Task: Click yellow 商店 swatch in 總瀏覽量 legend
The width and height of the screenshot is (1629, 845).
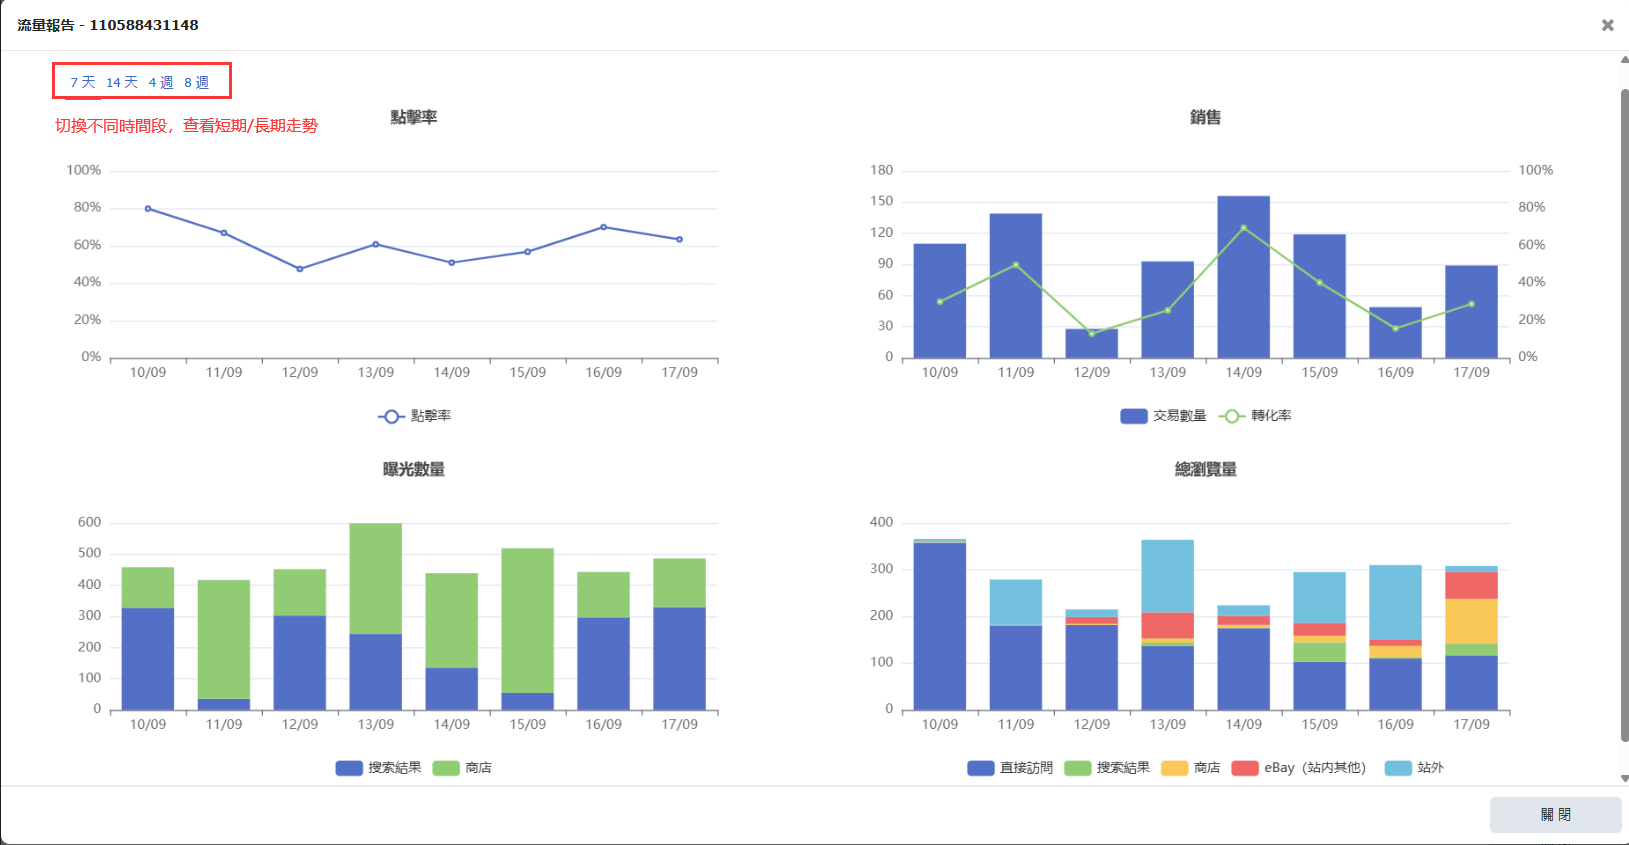Action: pyautogui.click(x=1174, y=768)
